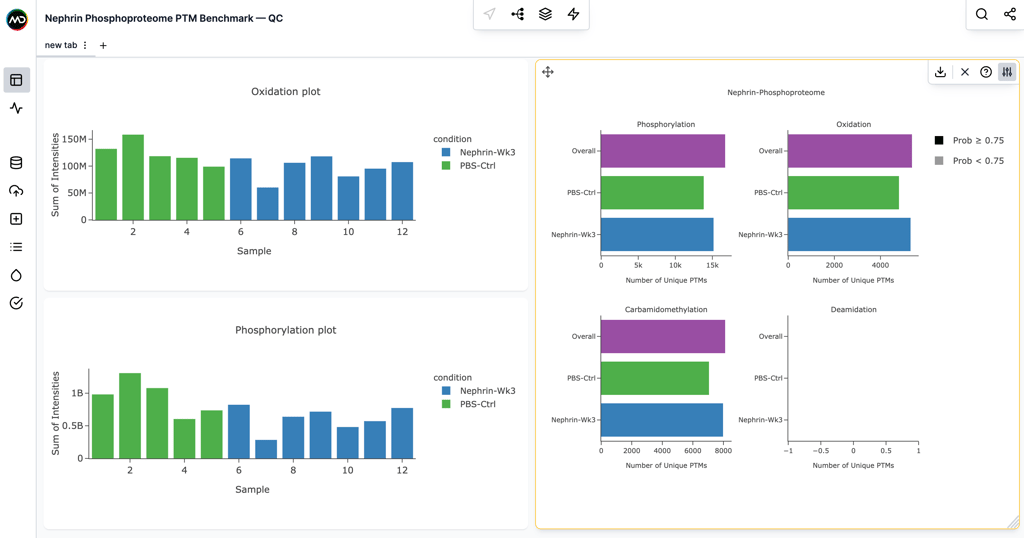Close the Nephrin-Phosphoproteome panel

pyautogui.click(x=965, y=72)
